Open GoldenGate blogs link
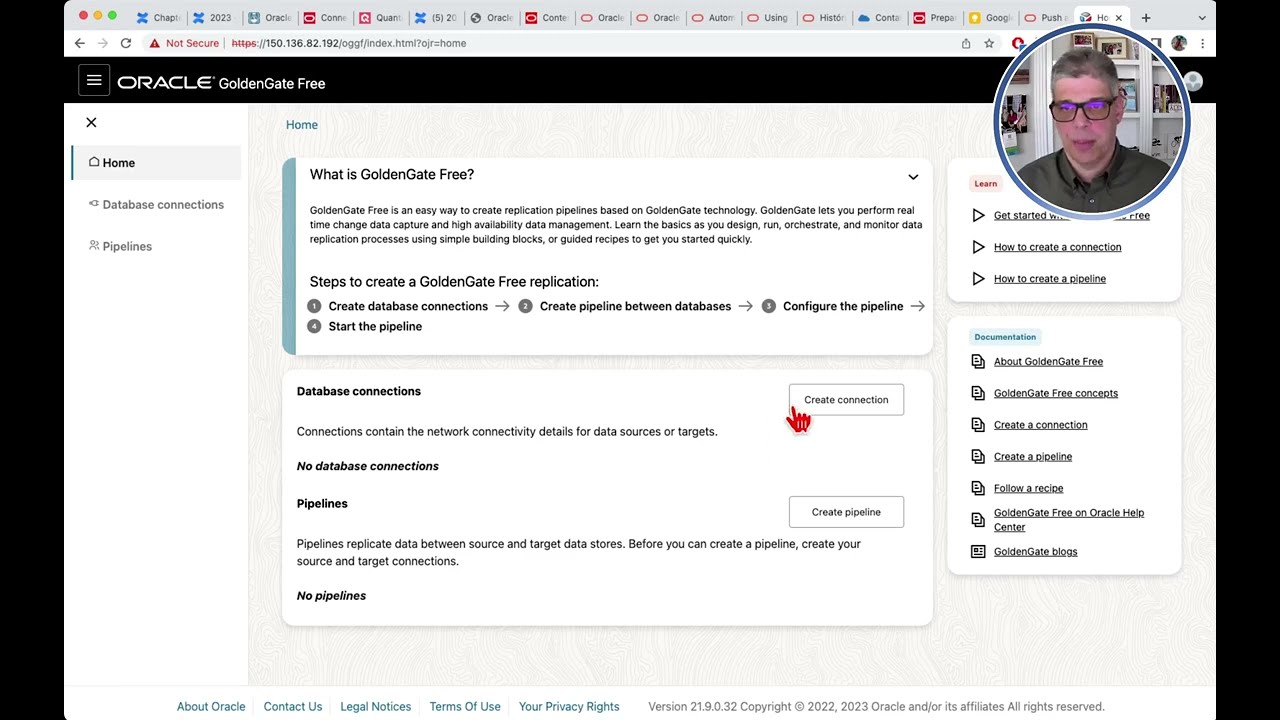 [1035, 552]
